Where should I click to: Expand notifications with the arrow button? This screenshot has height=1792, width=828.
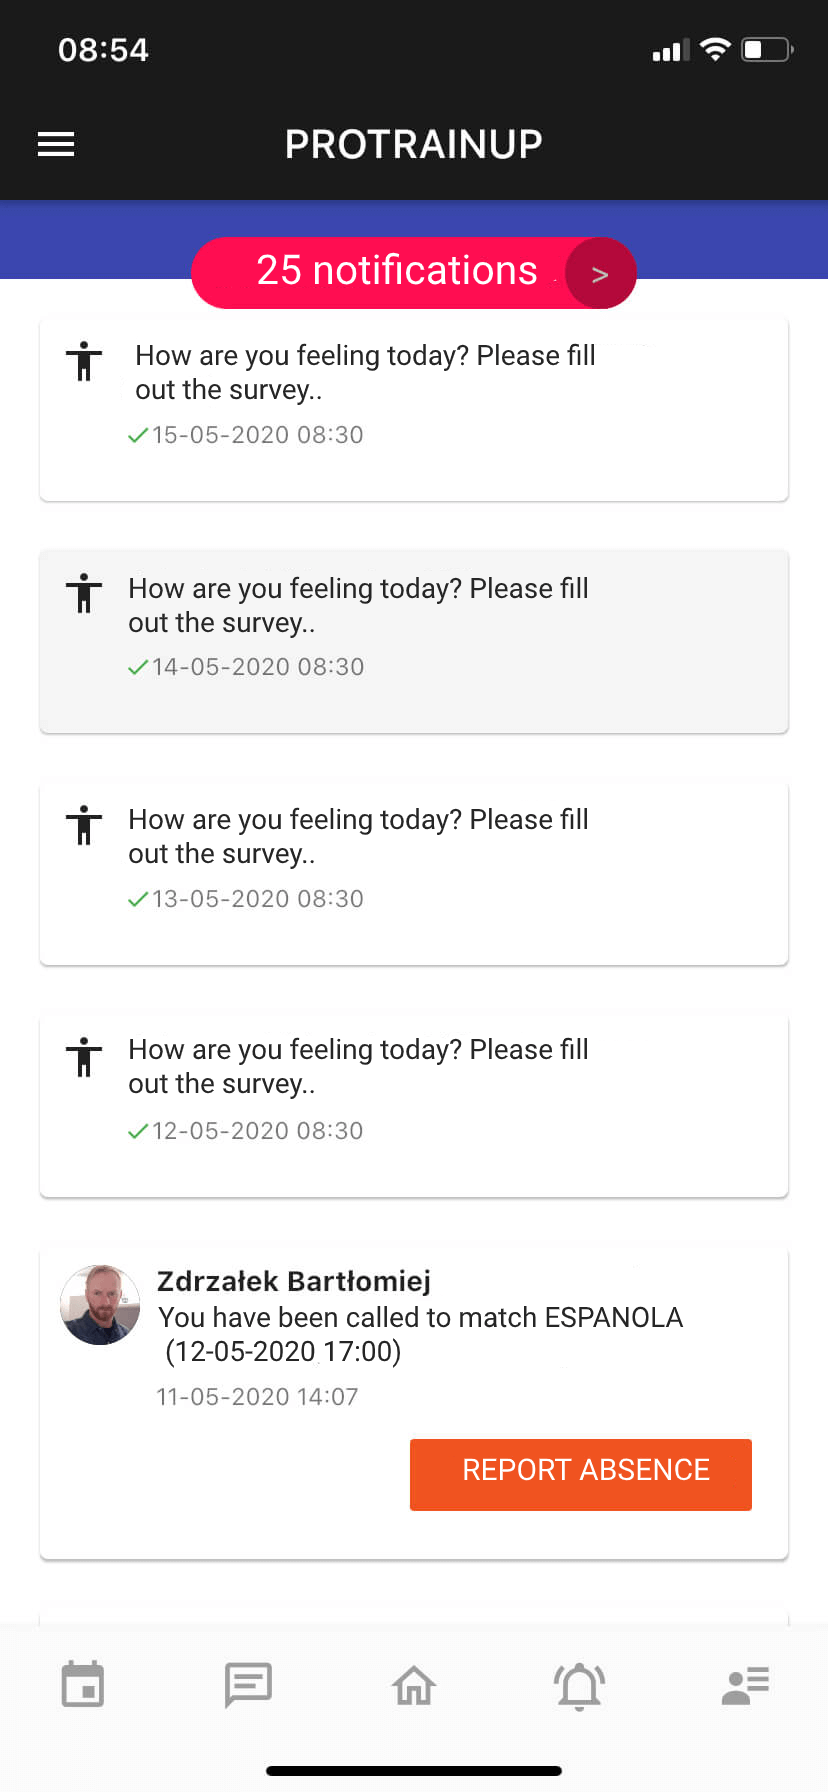(x=600, y=274)
